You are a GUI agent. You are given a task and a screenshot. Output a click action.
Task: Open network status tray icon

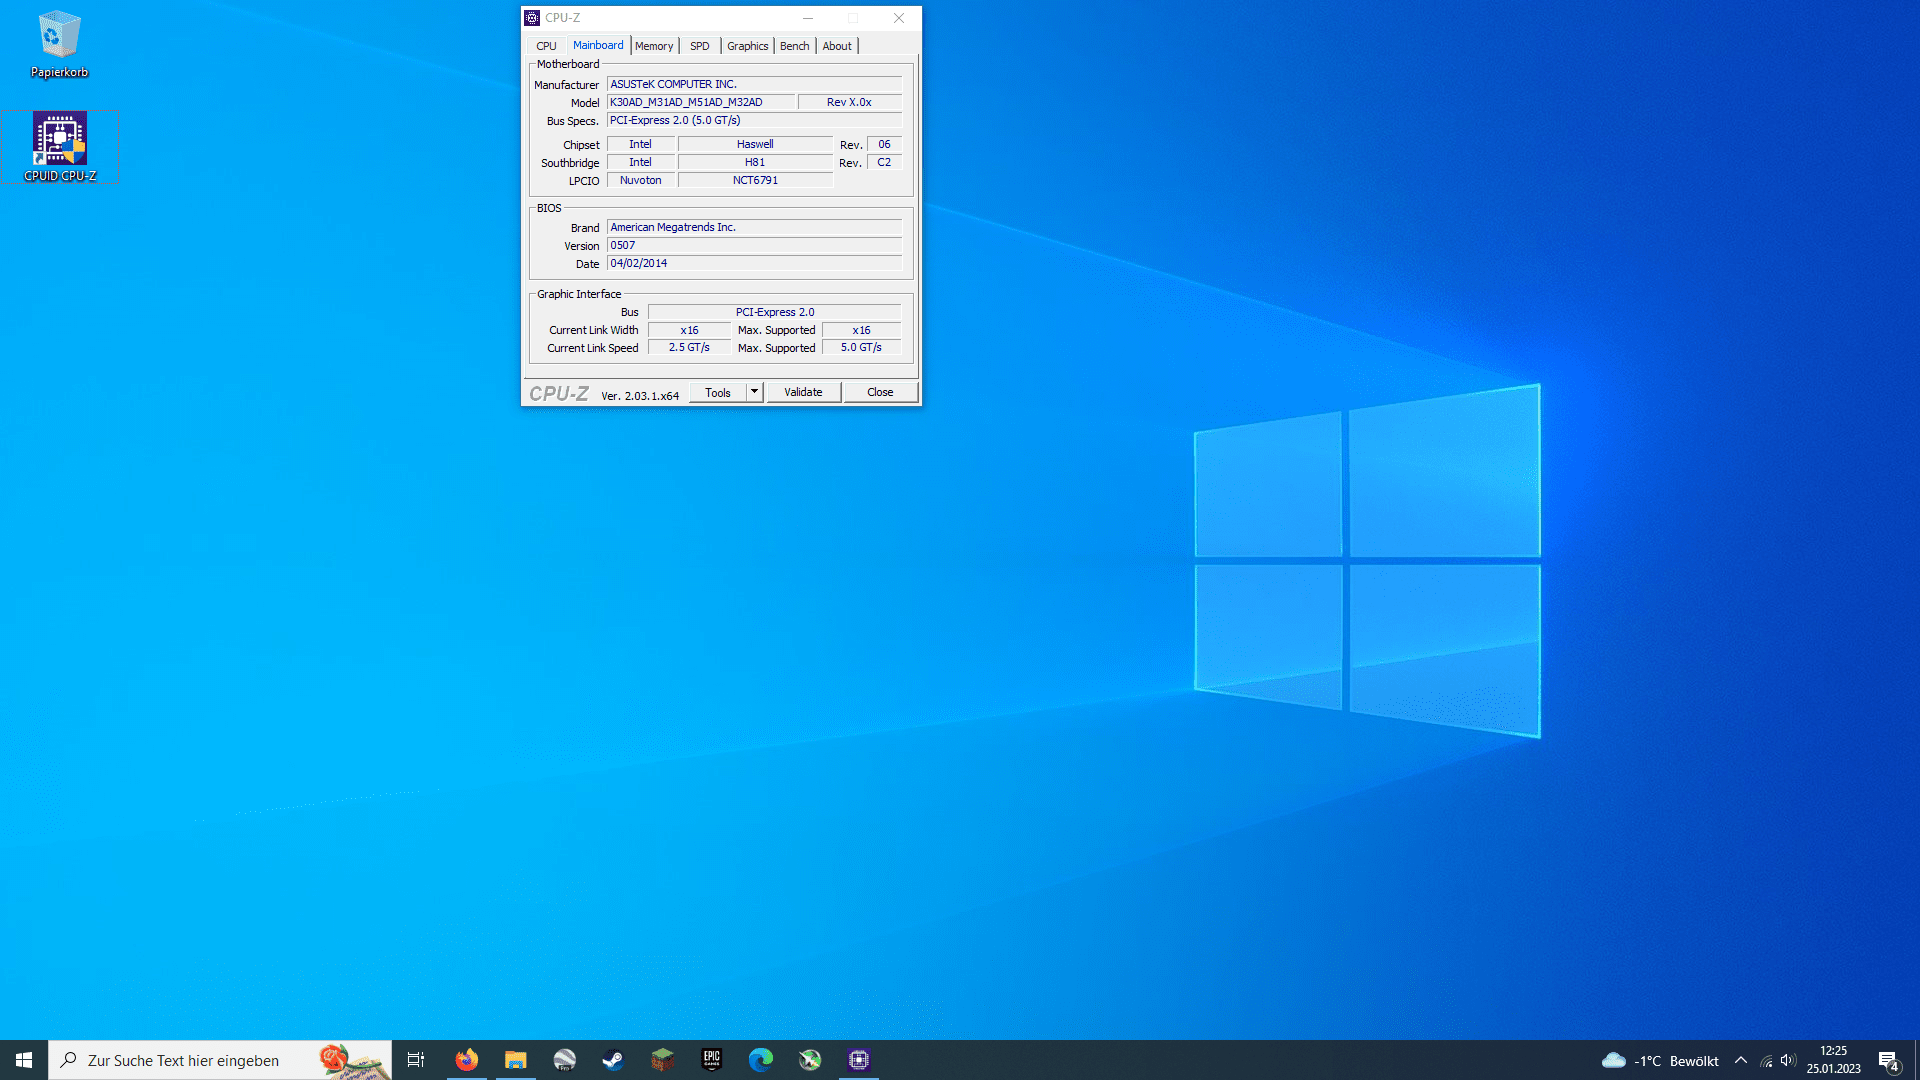pyautogui.click(x=1766, y=1061)
